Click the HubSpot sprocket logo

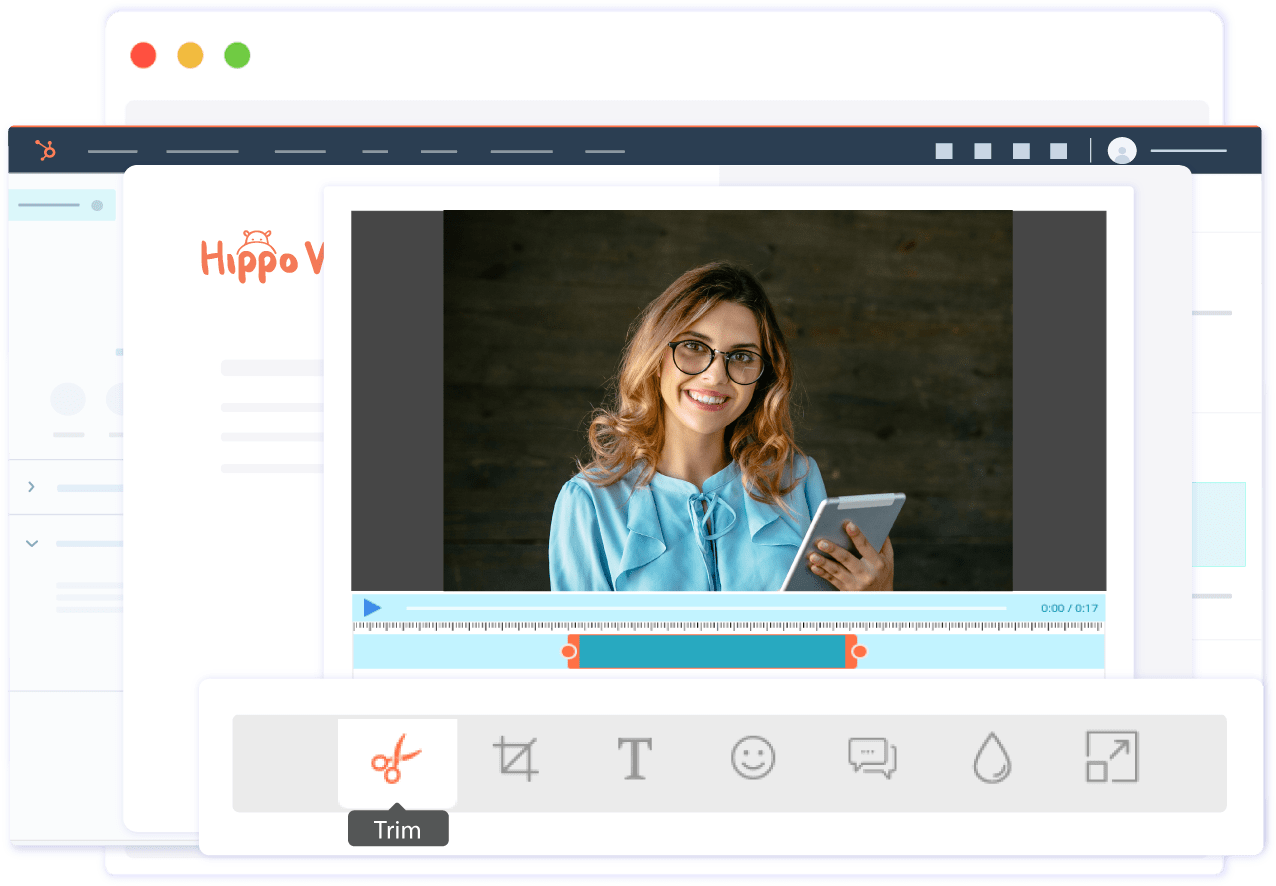click(44, 150)
